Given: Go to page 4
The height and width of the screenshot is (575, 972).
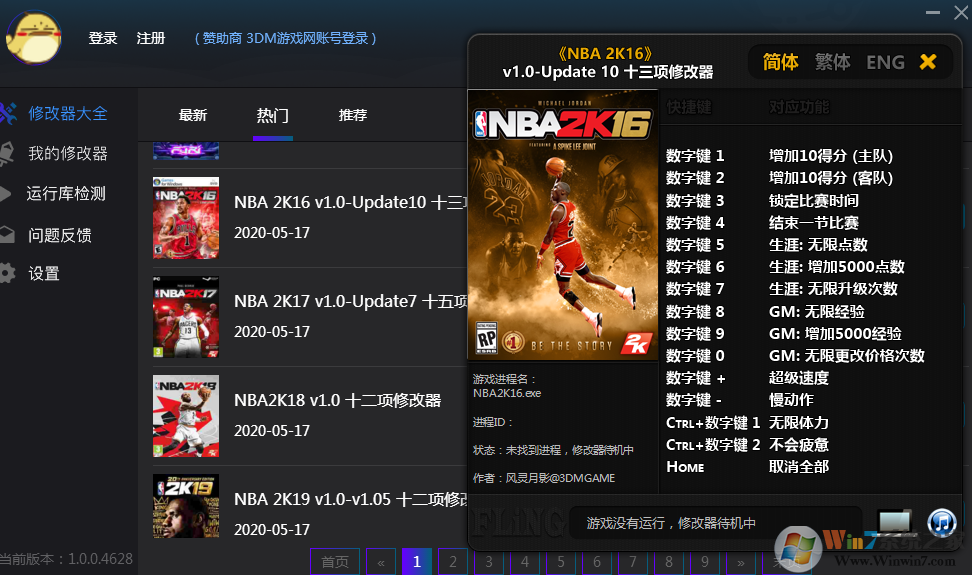Looking at the screenshot, I should (525, 561).
